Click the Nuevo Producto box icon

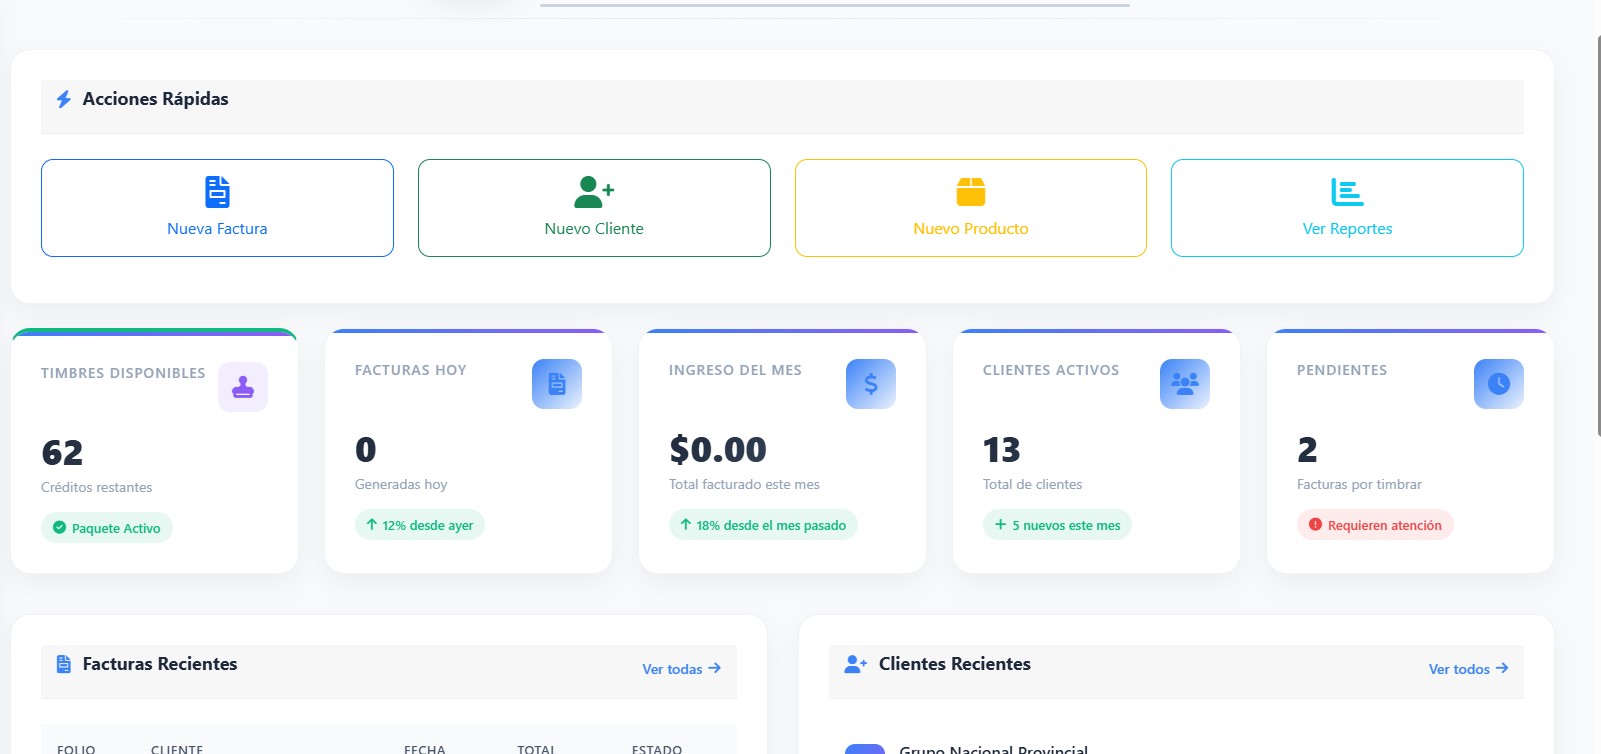971,191
